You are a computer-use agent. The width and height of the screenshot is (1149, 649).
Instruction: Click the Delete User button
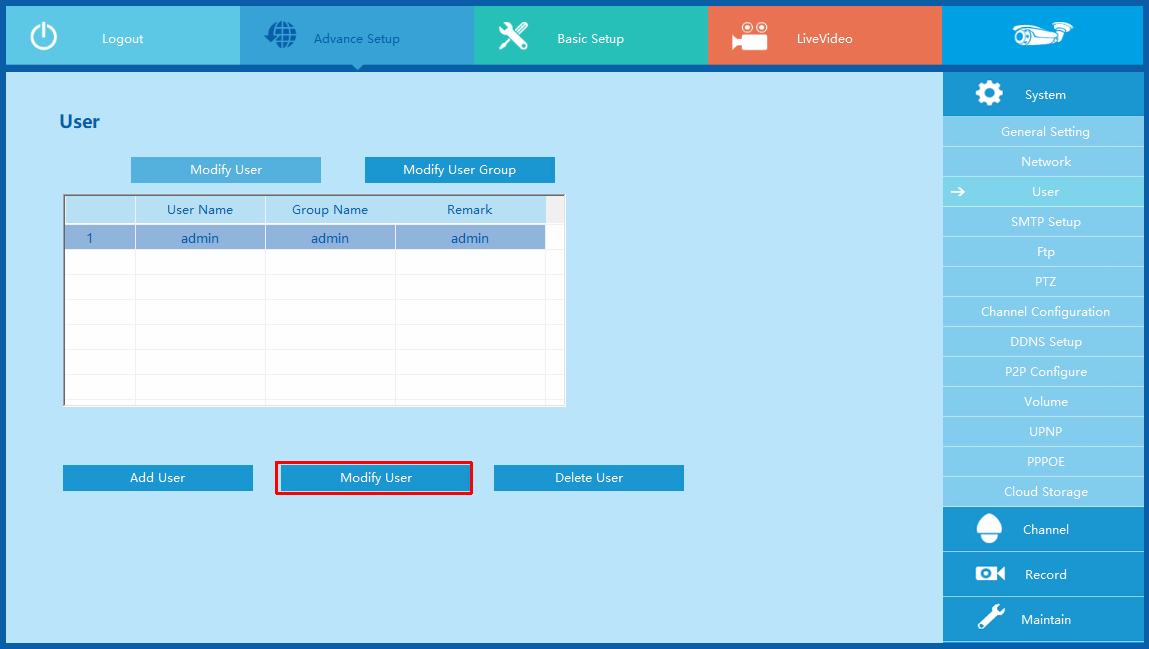click(x=588, y=478)
